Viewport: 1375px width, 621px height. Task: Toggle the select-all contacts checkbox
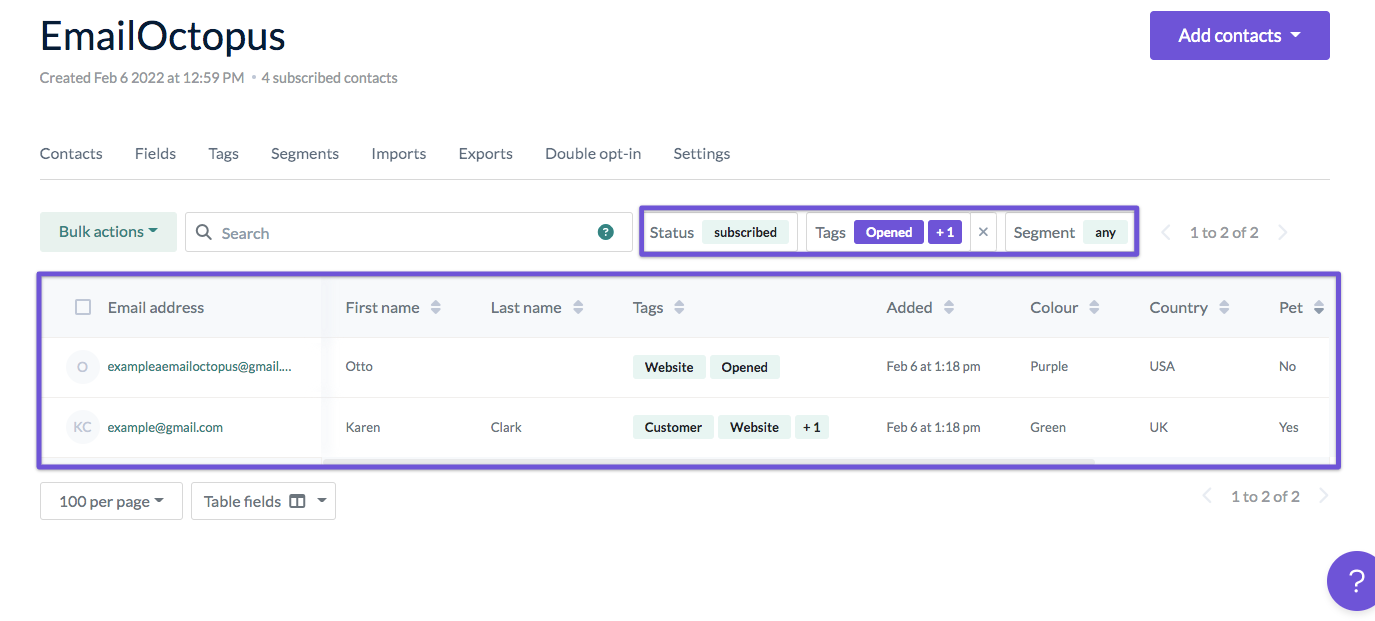click(x=83, y=307)
